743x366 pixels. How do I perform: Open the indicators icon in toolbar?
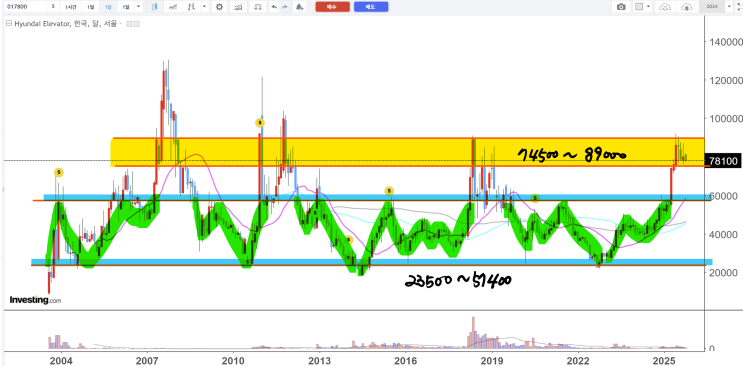click(238, 7)
